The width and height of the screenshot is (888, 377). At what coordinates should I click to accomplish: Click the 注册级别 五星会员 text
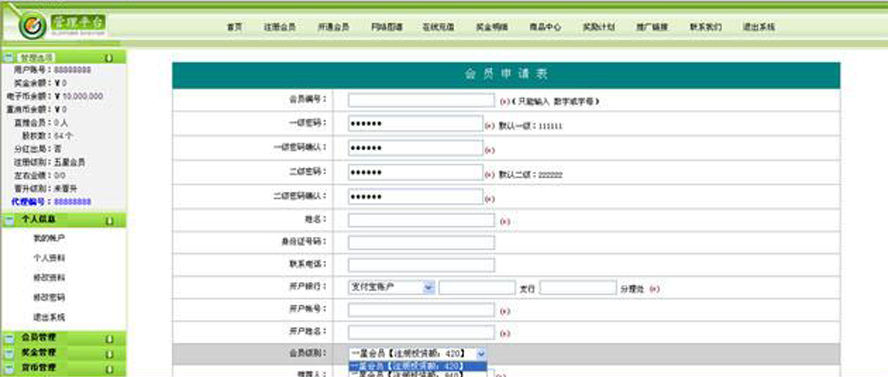point(50,162)
